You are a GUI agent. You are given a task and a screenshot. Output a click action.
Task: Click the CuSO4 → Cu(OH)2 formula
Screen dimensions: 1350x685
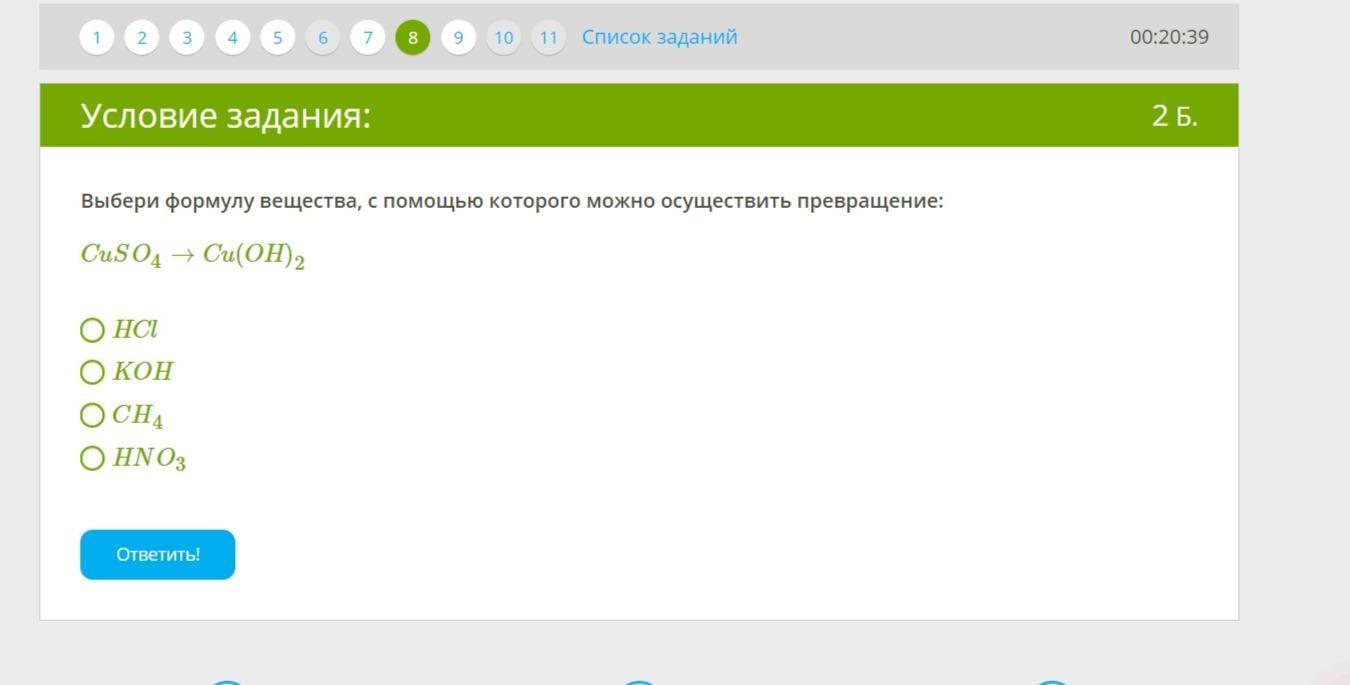coord(193,256)
